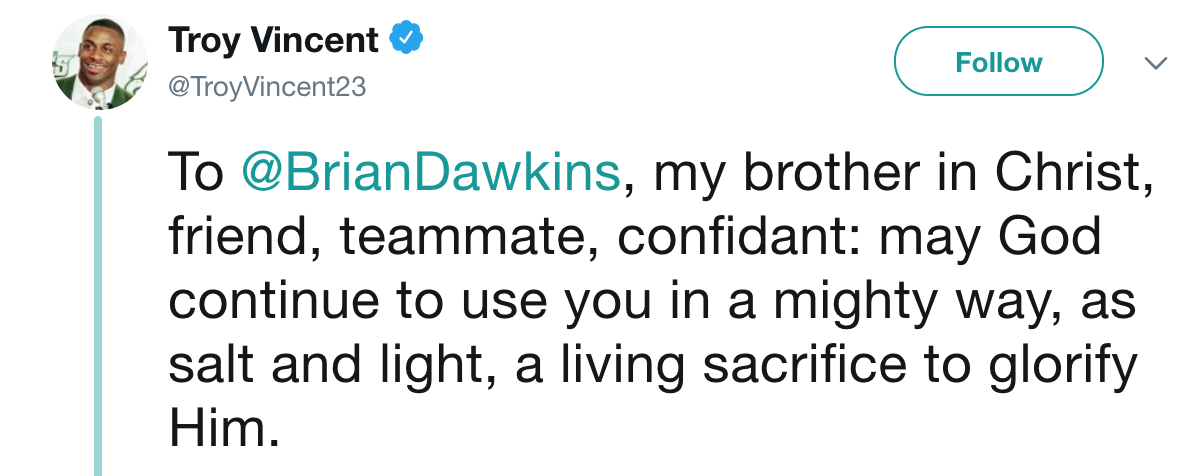Expand the tweet options chevron
The image size is (1200, 476).
1155,63
